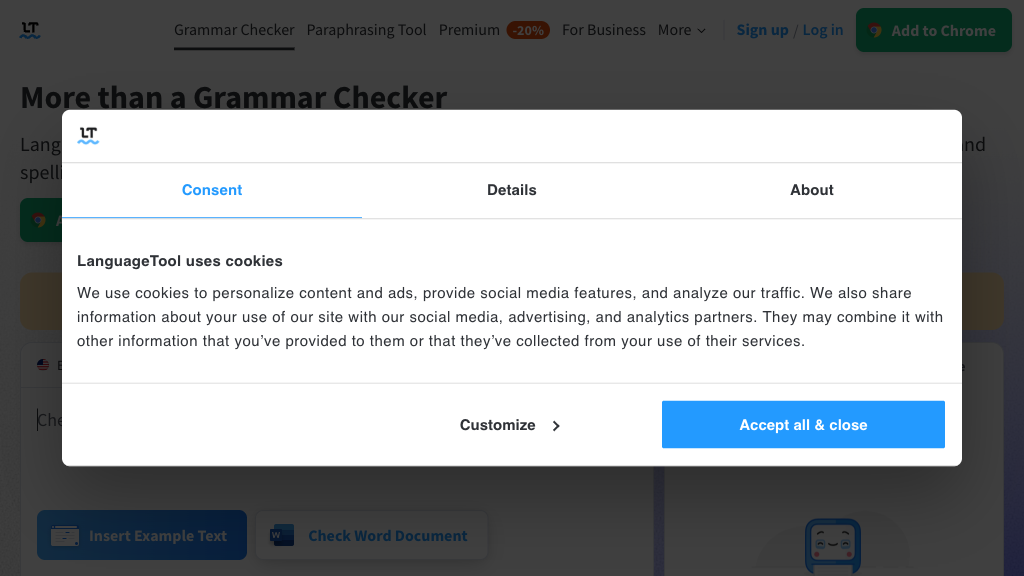Open Grammar Checker in the navigation
Viewport: 1024px width, 576px height.
pyautogui.click(x=234, y=30)
